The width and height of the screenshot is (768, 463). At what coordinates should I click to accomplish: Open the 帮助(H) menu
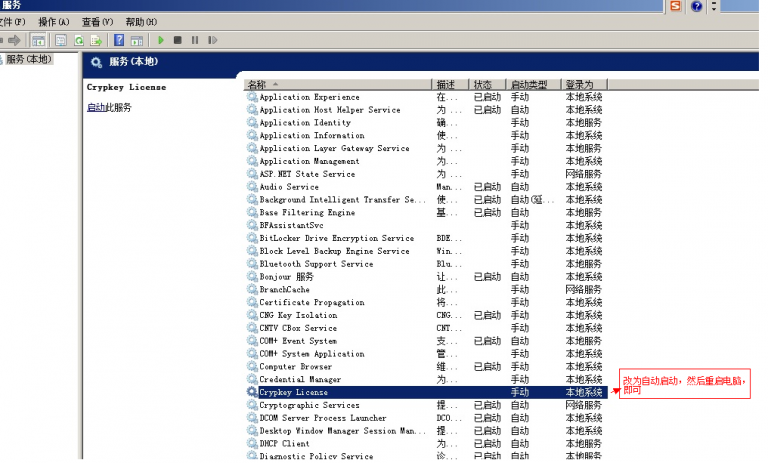pos(141,22)
